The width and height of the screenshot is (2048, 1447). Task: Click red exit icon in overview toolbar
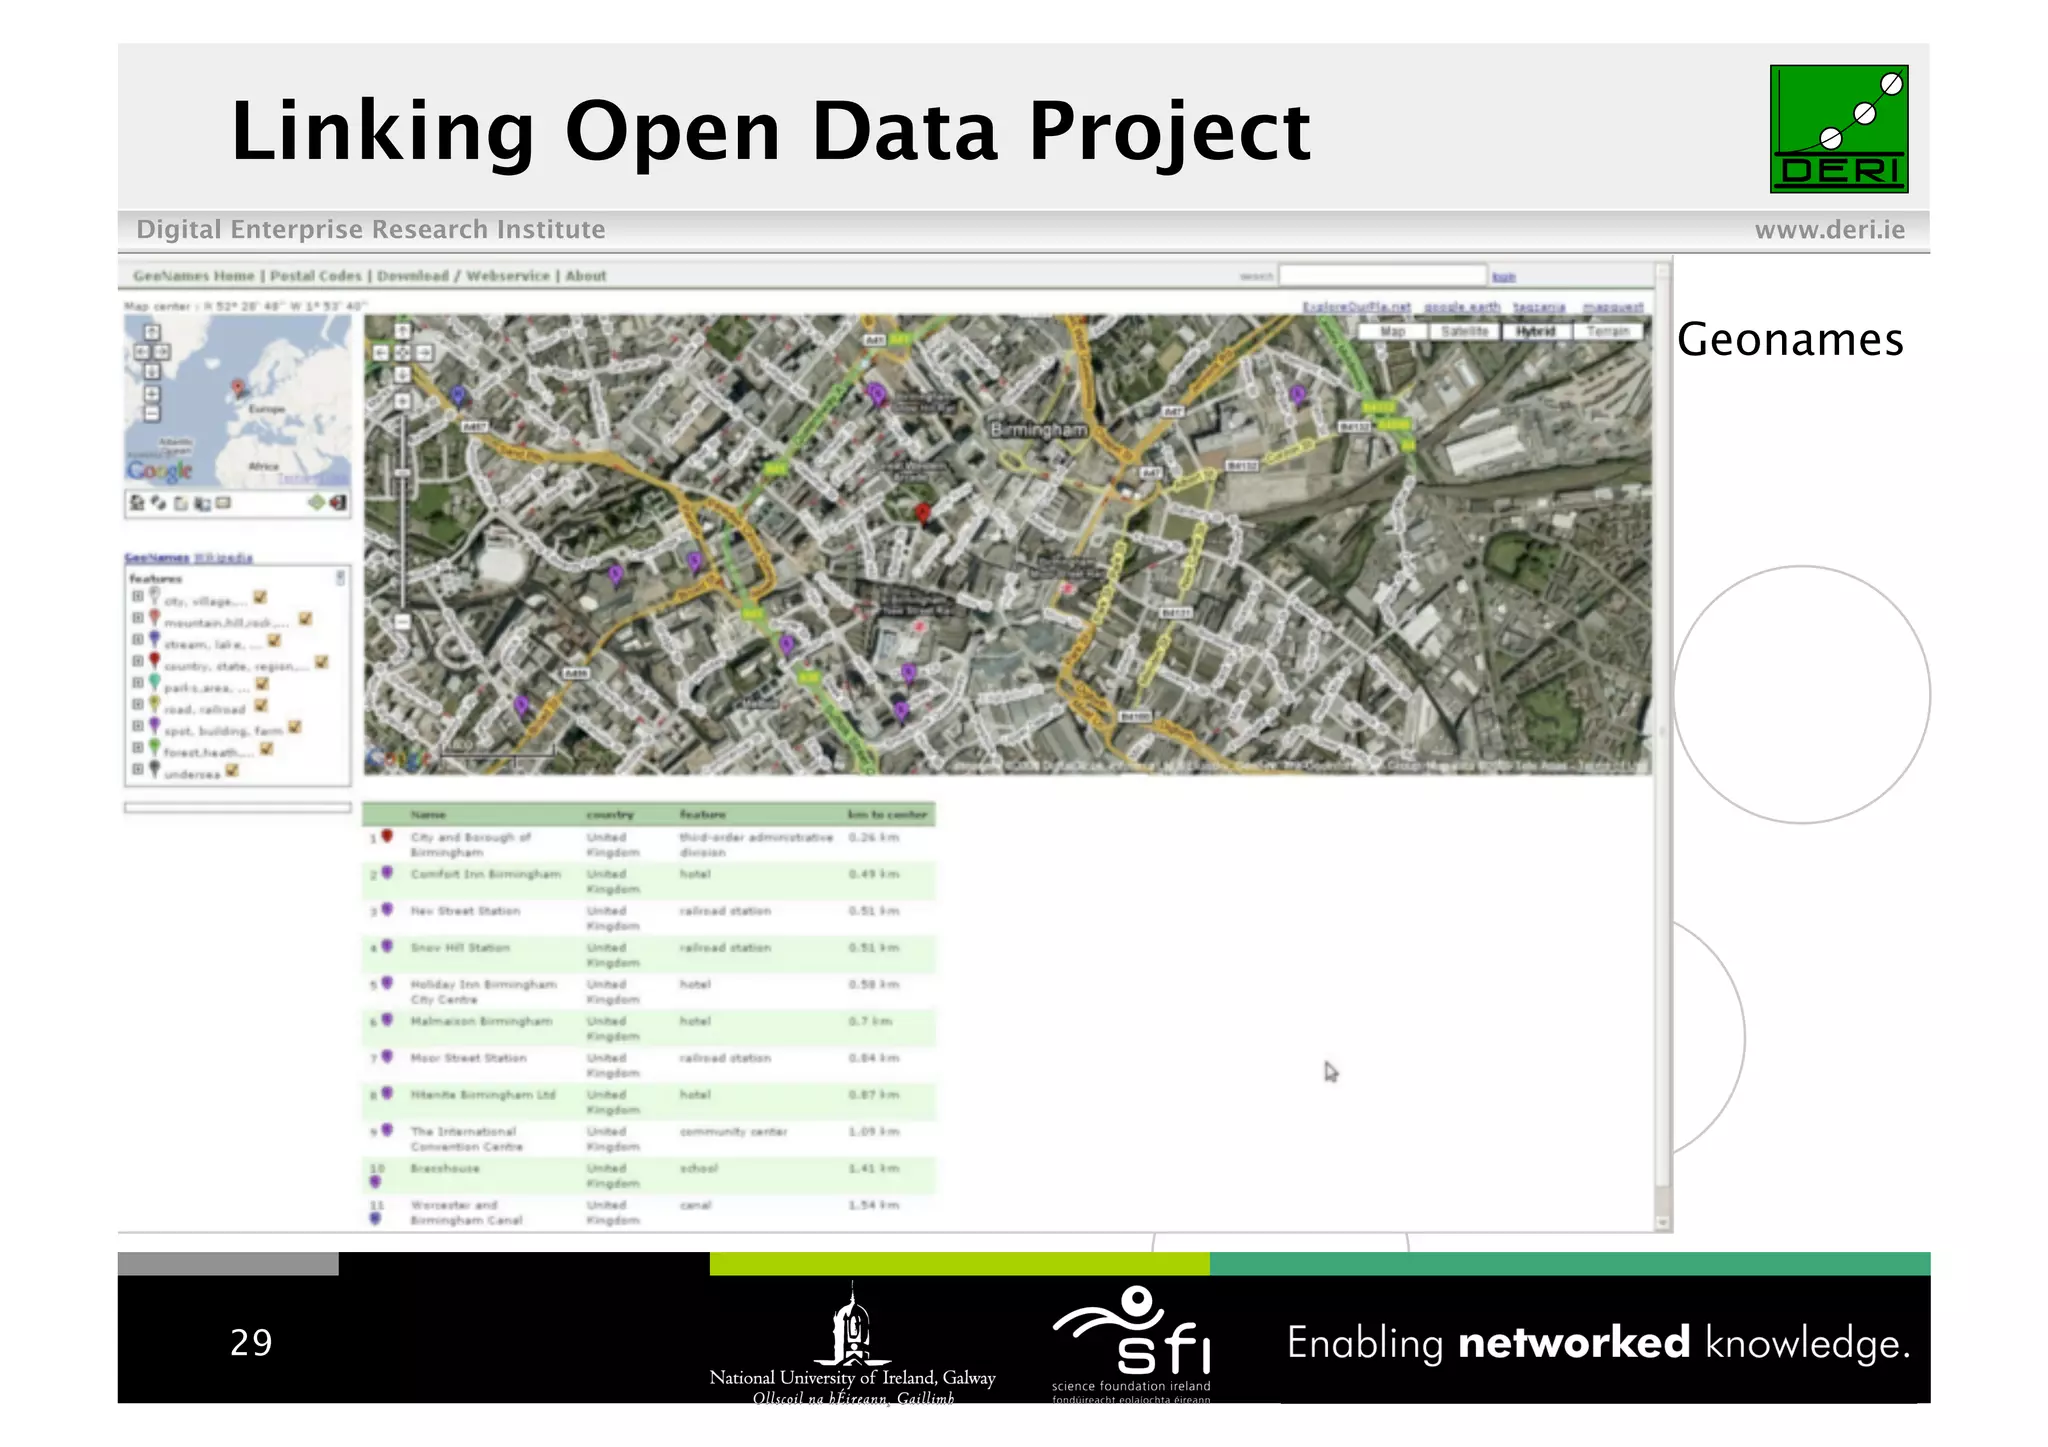339,502
